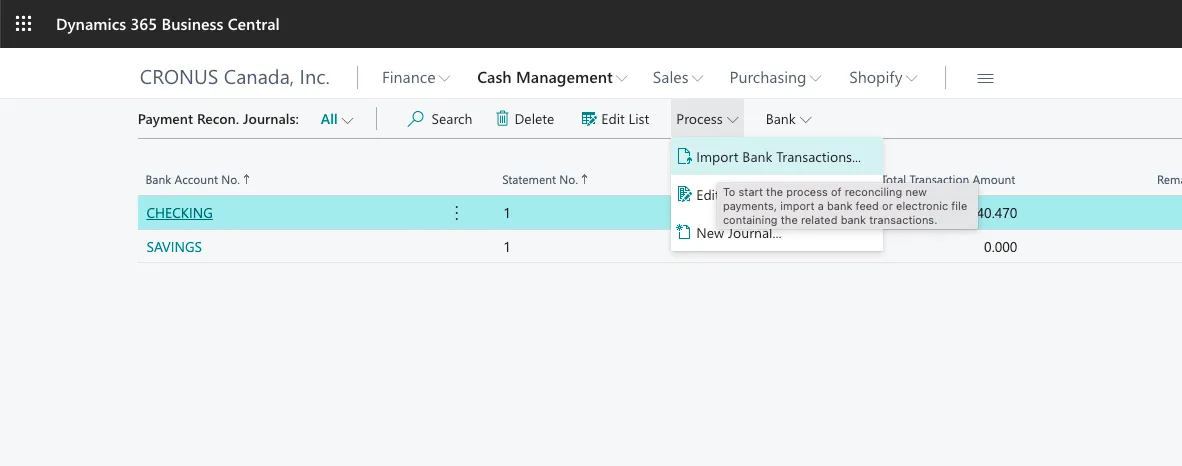This screenshot has width=1182, height=466.
Task: Collapse the Process dropdown menu
Action: coord(707,119)
